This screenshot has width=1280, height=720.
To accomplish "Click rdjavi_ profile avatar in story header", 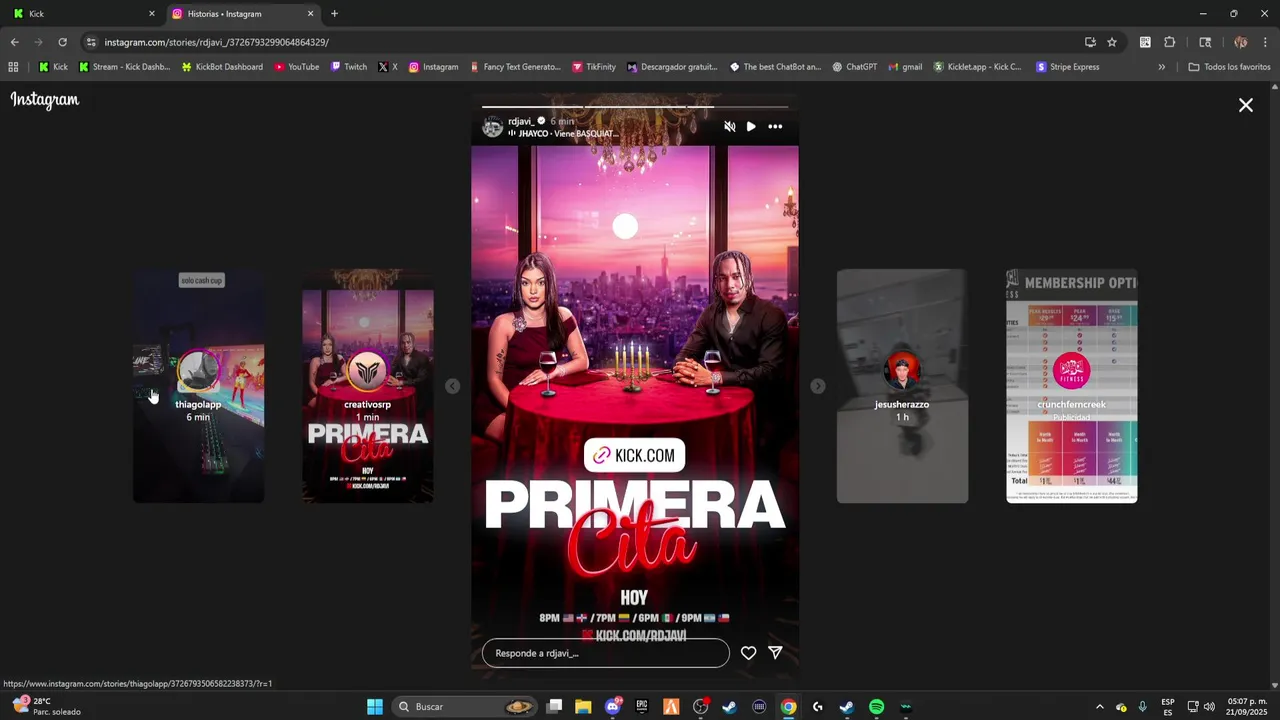I will (x=492, y=127).
